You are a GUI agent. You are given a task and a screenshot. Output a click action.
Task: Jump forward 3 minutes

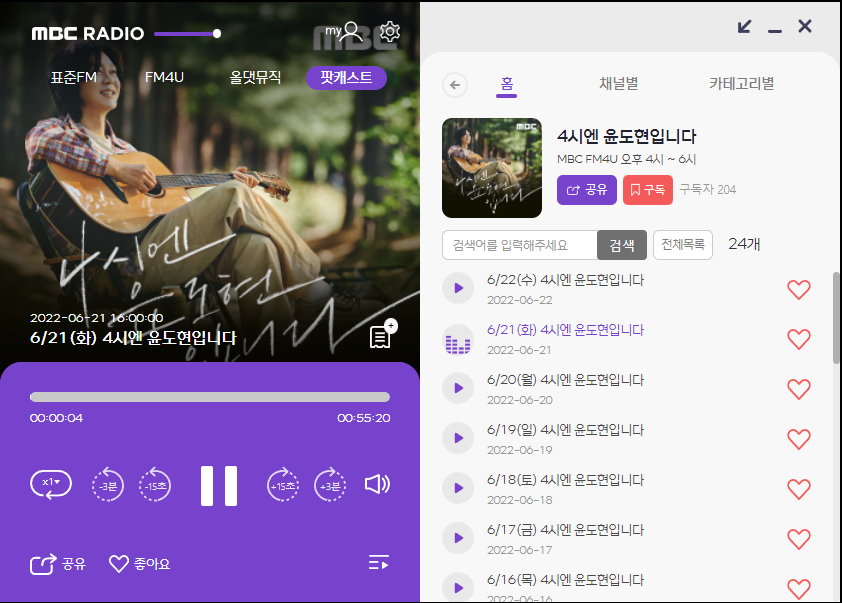[330, 485]
